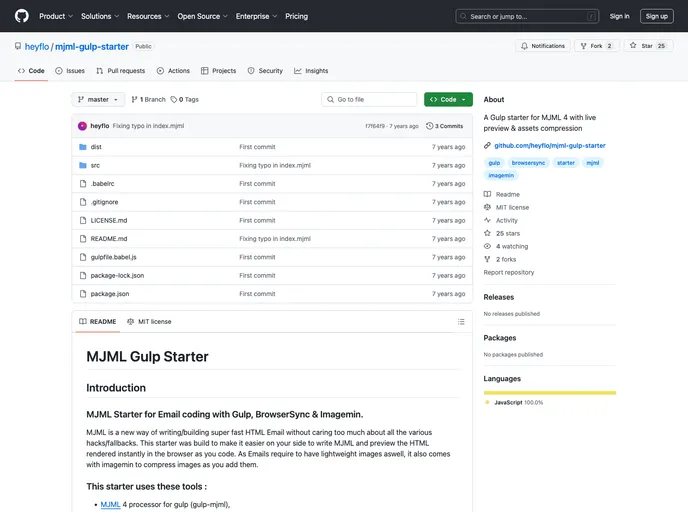Open the f7f64f9 commit hash
Screen dimensions: 688x512
click(375, 126)
